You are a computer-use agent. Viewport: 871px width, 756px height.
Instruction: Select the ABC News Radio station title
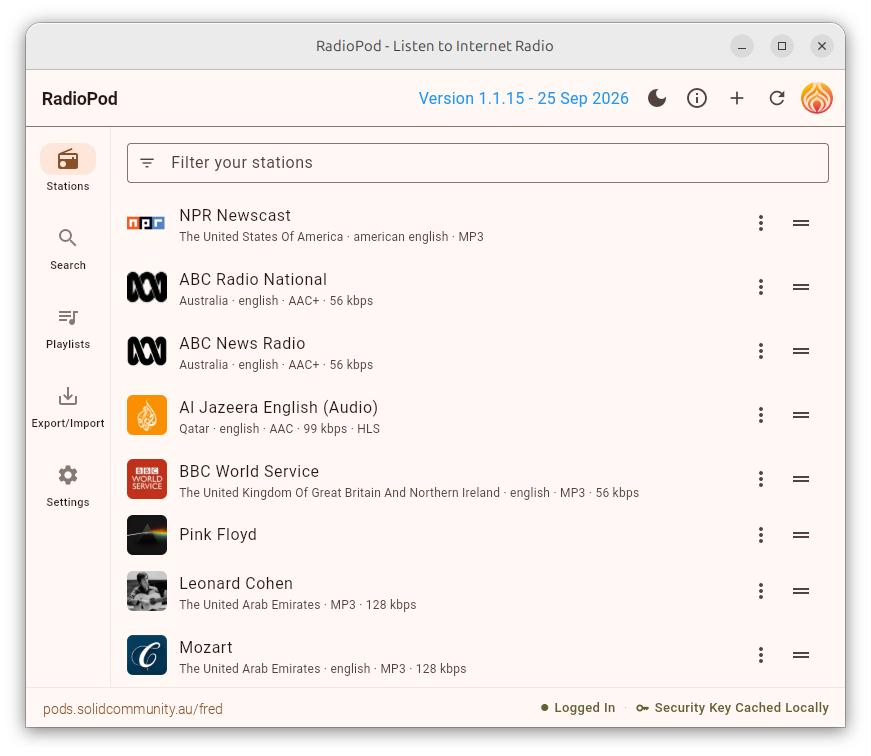[242, 343]
